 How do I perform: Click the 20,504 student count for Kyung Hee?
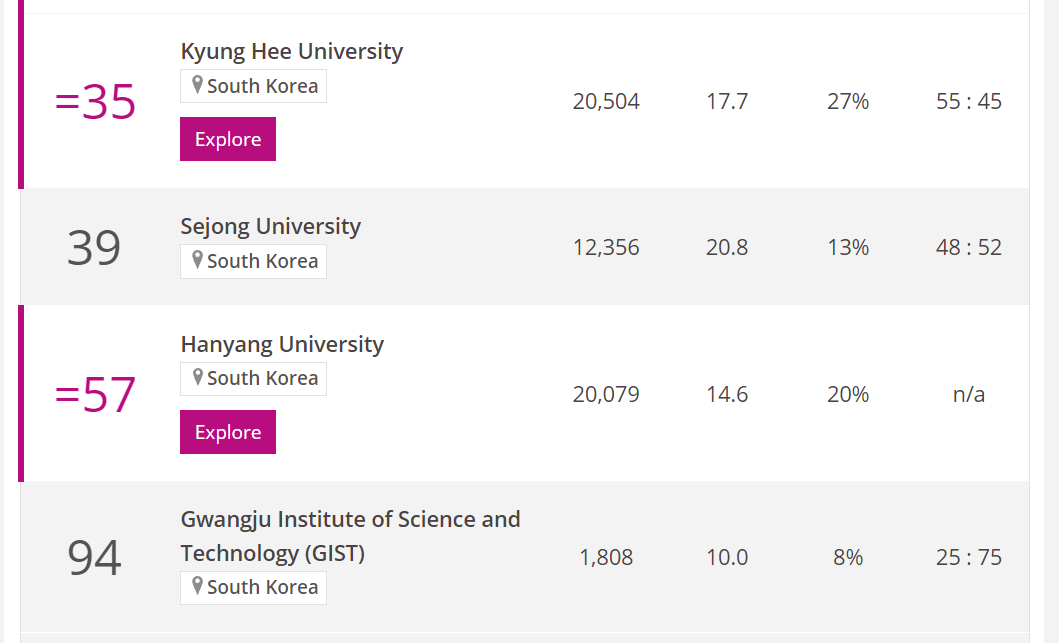[x=606, y=101]
